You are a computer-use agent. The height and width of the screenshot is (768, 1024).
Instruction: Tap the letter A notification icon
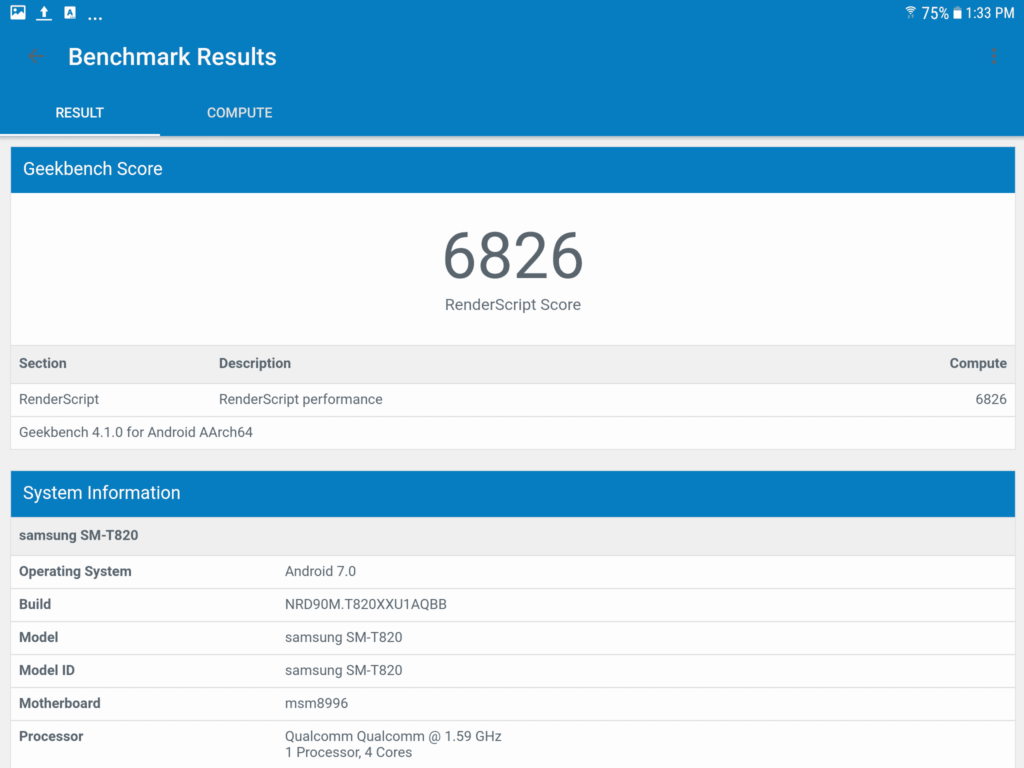point(70,13)
